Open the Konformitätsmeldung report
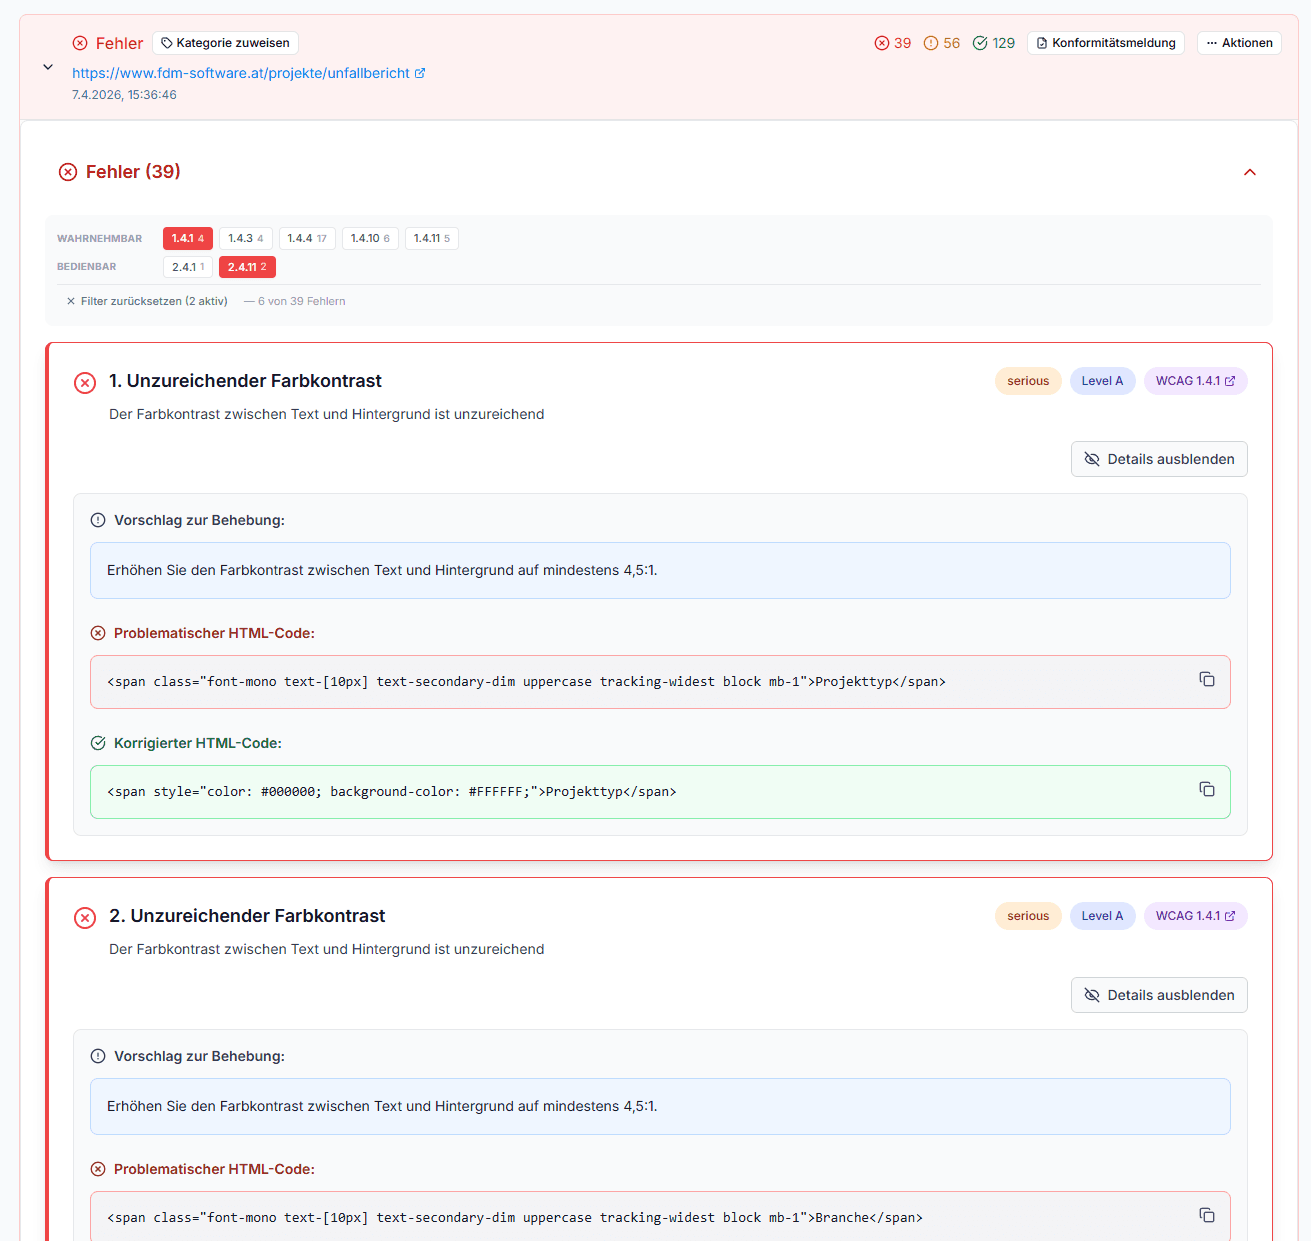1311x1241 pixels. point(1105,43)
